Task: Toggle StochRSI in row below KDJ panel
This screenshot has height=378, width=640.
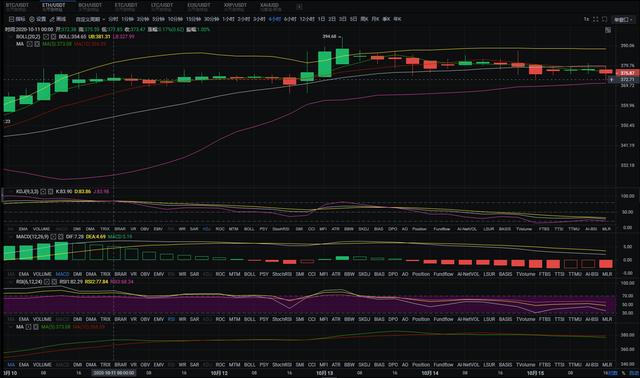Action: [281, 229]
